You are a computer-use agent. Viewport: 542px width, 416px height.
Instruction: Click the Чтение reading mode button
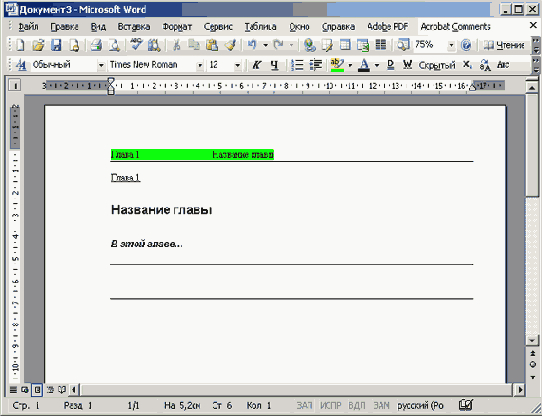click(504, 45)
